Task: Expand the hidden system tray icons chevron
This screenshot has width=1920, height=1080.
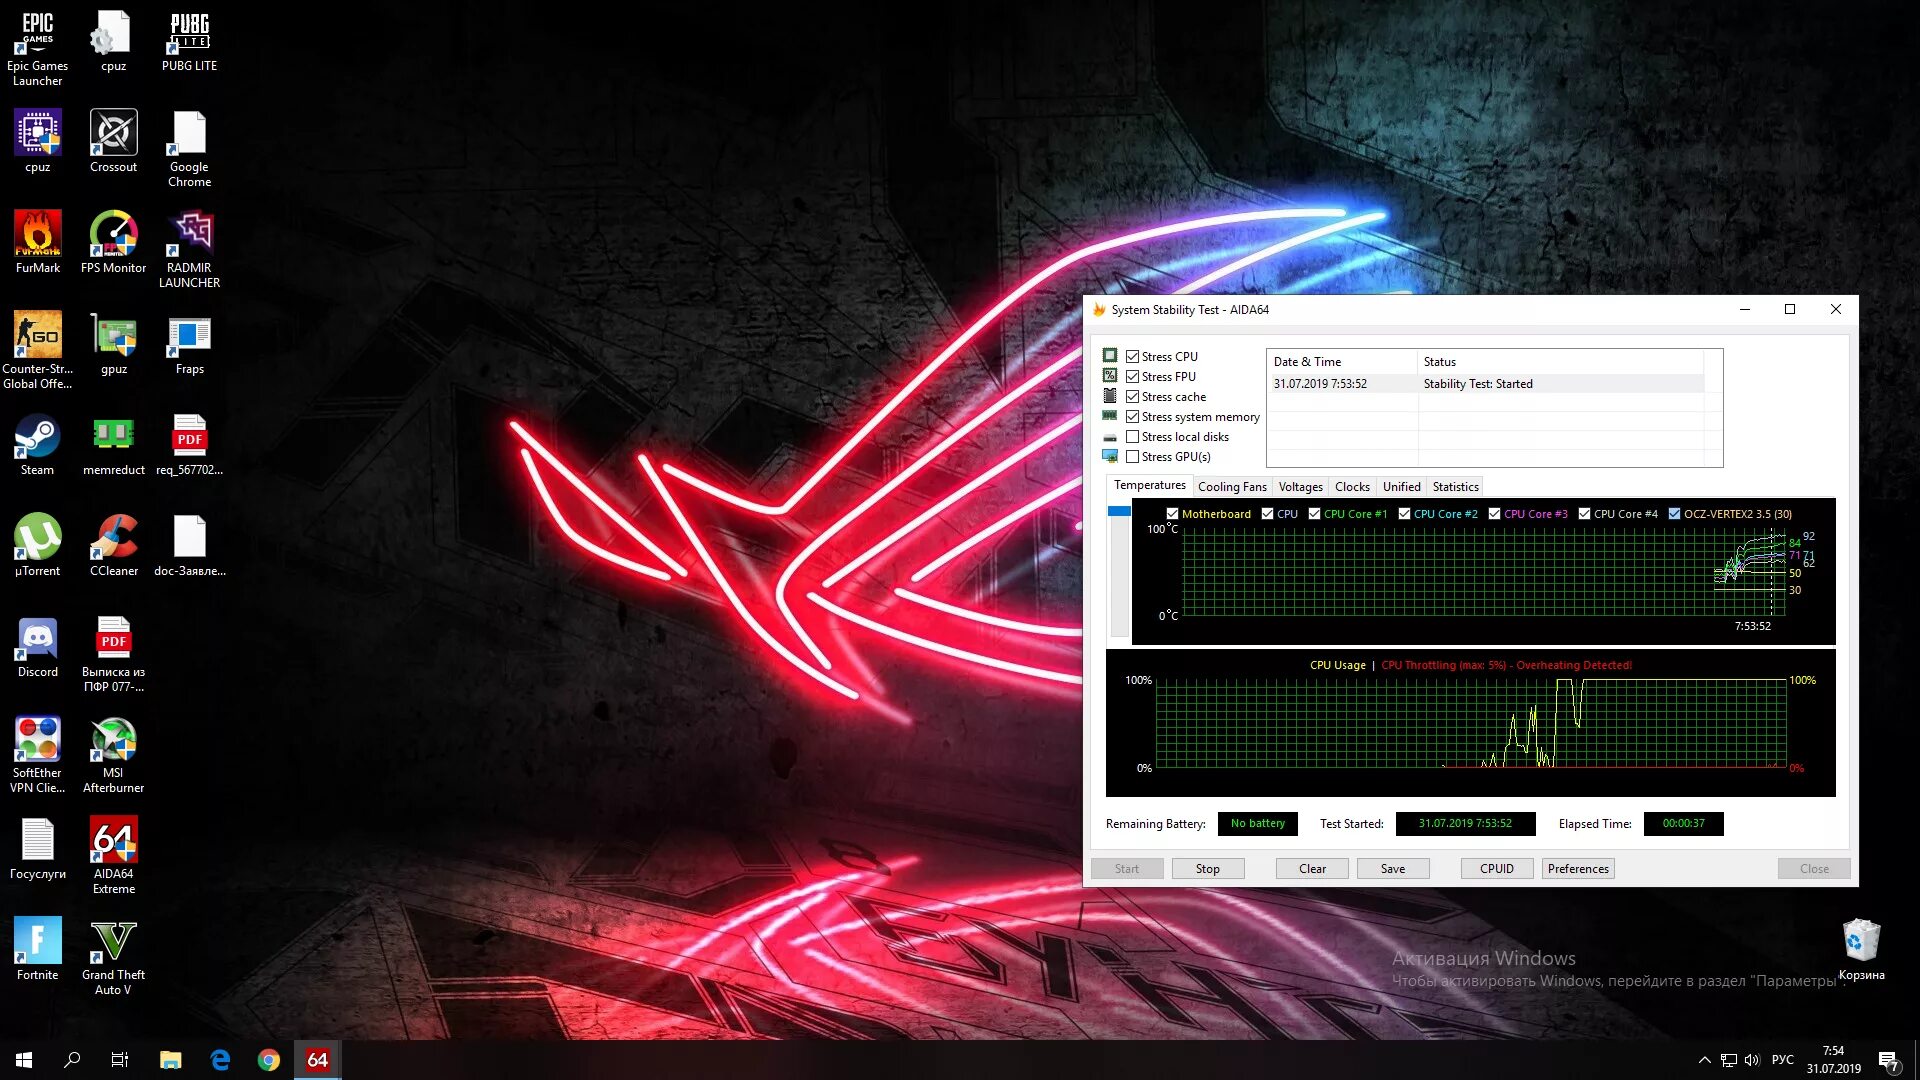Action: [1704, 1060]
